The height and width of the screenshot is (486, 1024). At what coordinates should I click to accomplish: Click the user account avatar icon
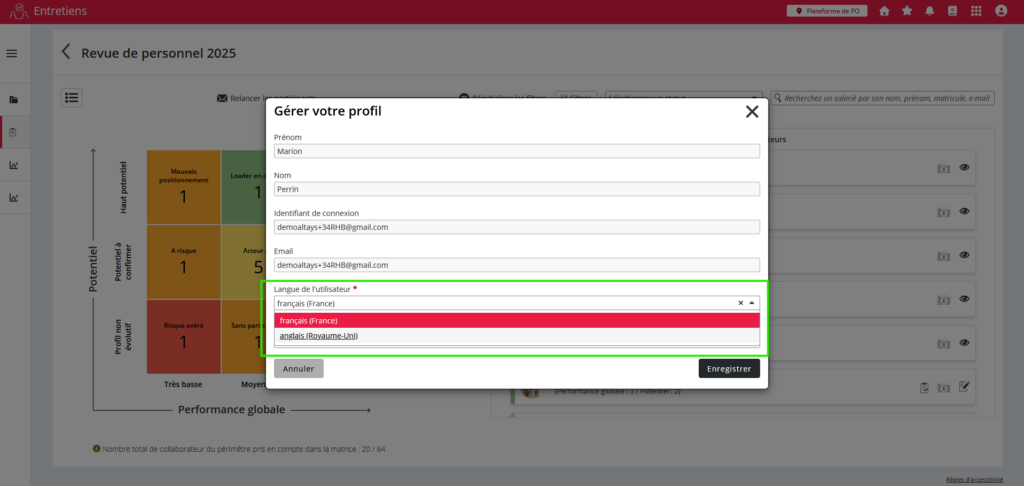tap(1001, 11)
